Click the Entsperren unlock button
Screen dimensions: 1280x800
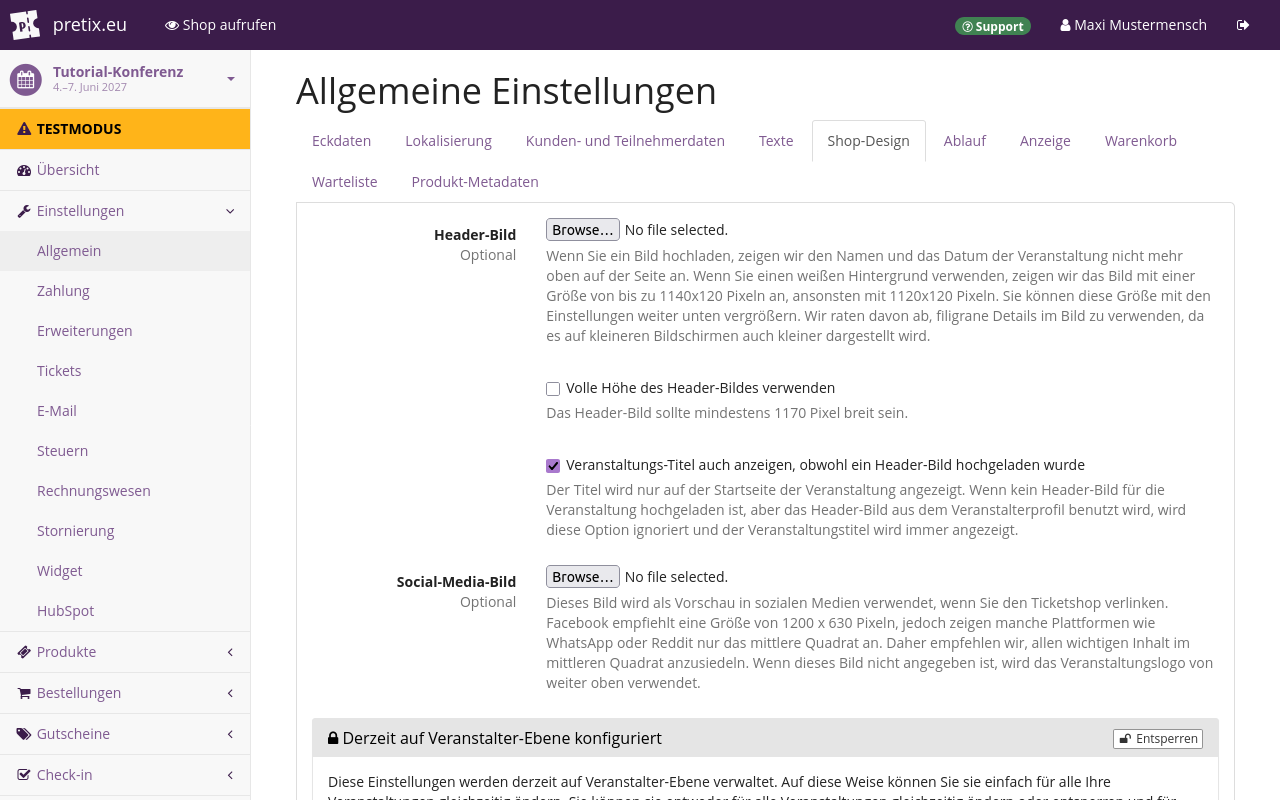tap(1158, 739)
